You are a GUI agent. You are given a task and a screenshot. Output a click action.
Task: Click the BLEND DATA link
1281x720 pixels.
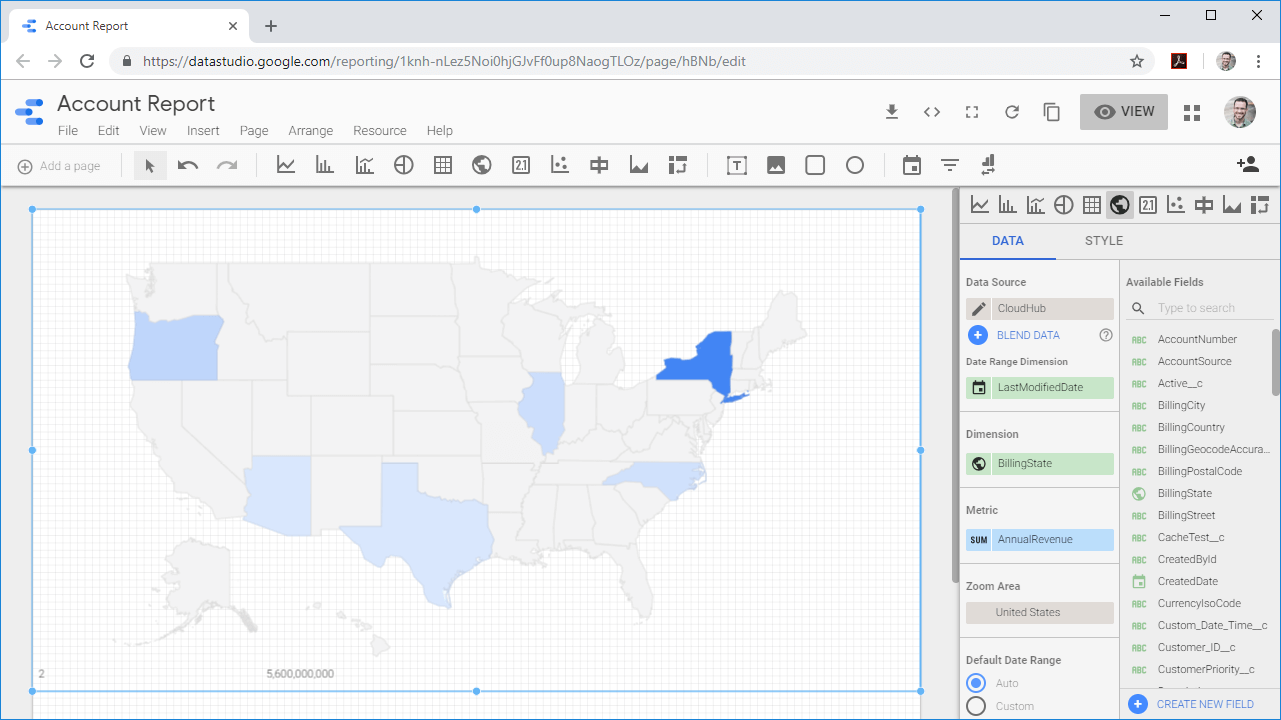[x=1027, y=336]
